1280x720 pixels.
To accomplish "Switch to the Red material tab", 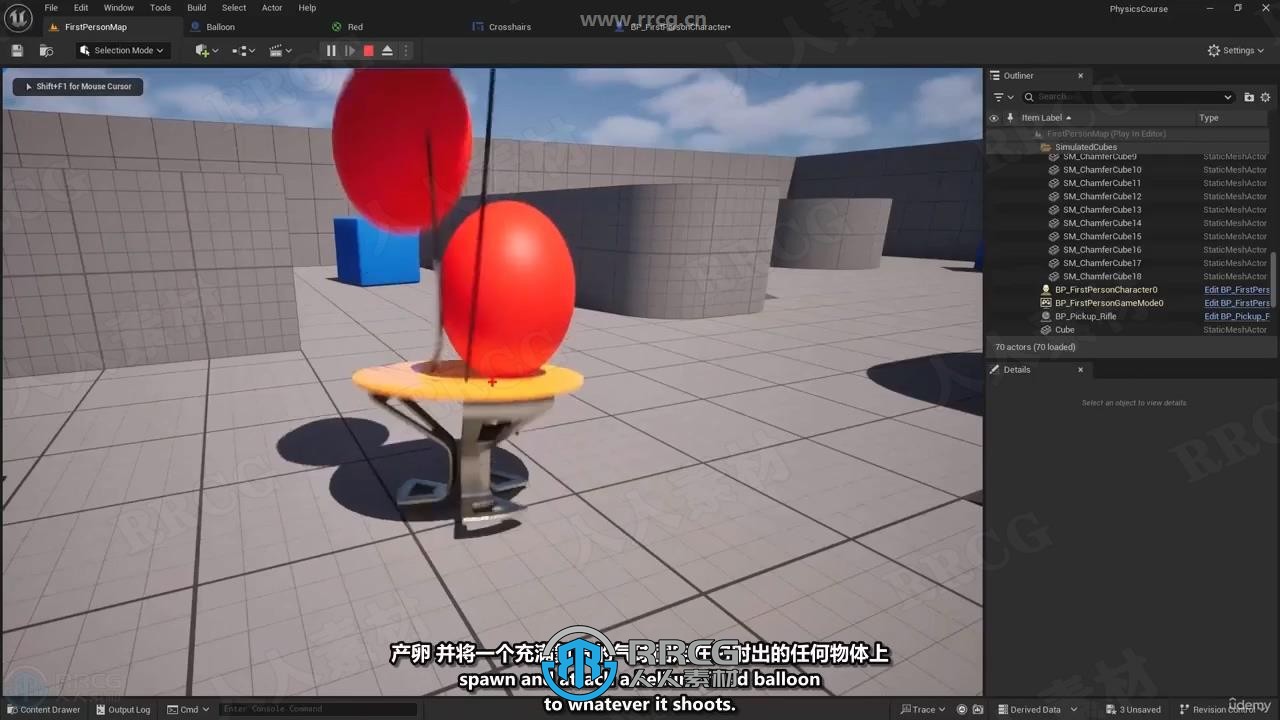I will click(355, 27).
